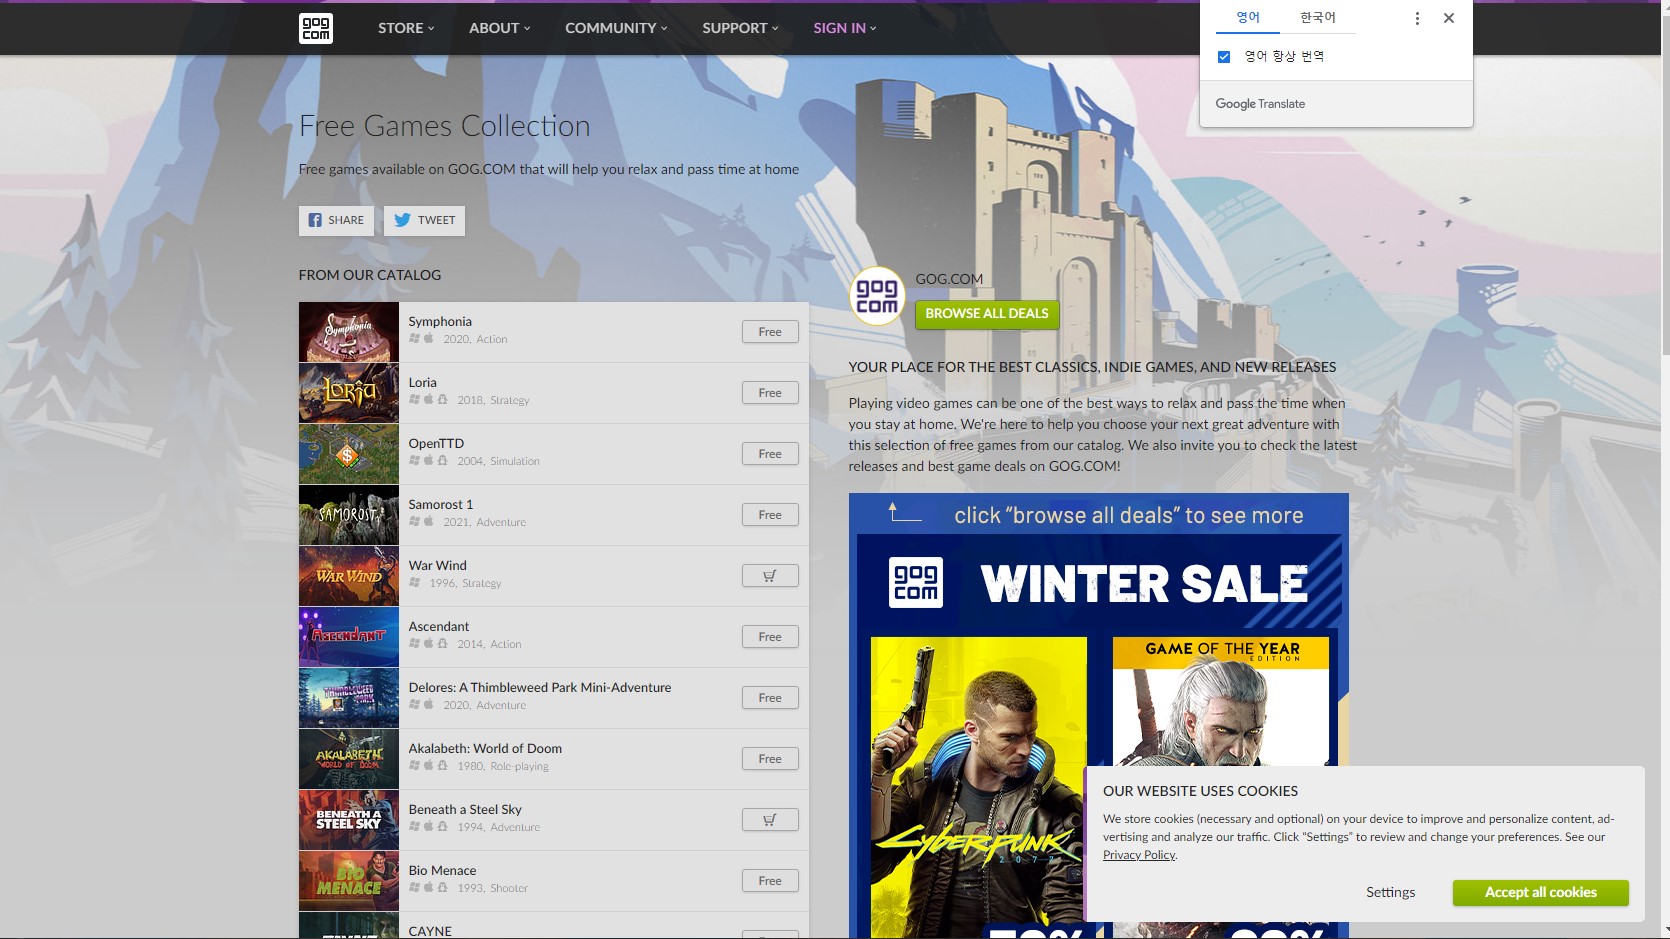Open the COMMUNITY dropdown

point(616,28)
